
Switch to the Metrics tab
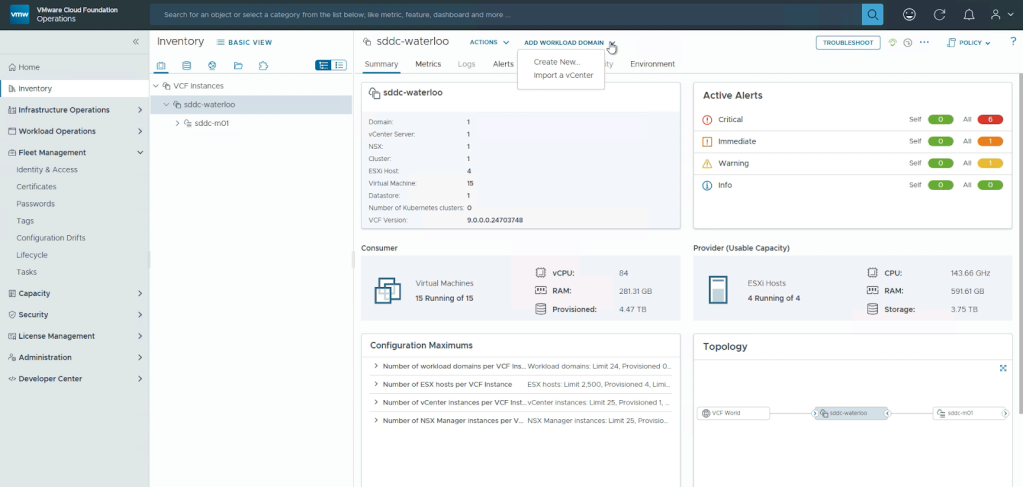[x=428, y=64]
